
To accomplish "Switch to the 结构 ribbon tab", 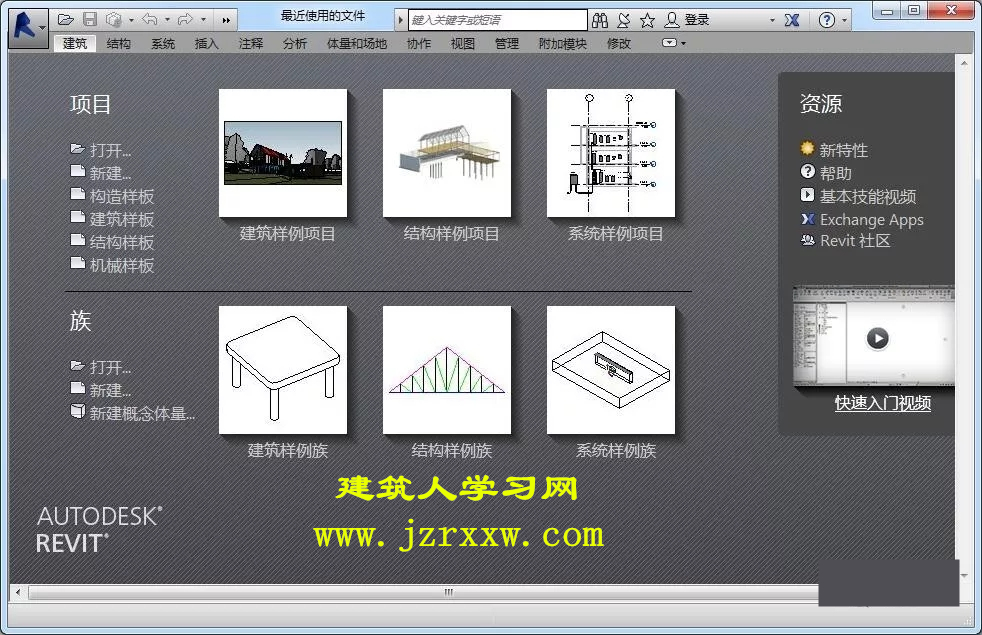I will 119,43.
